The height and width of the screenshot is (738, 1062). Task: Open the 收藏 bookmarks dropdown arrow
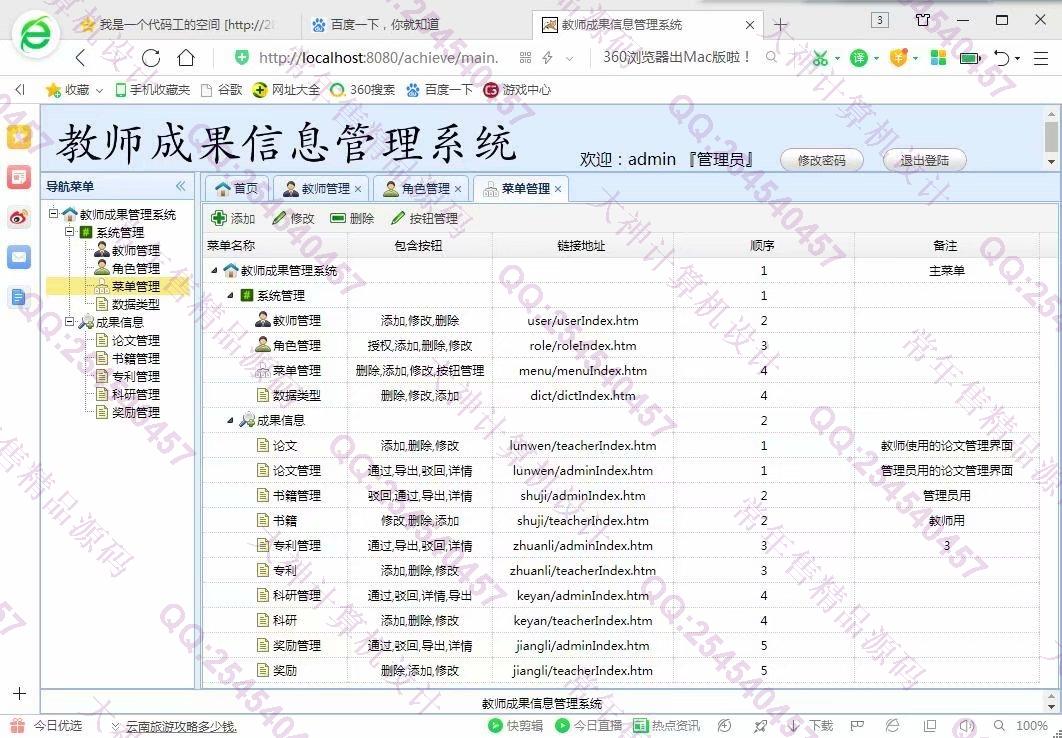(100, 90)
